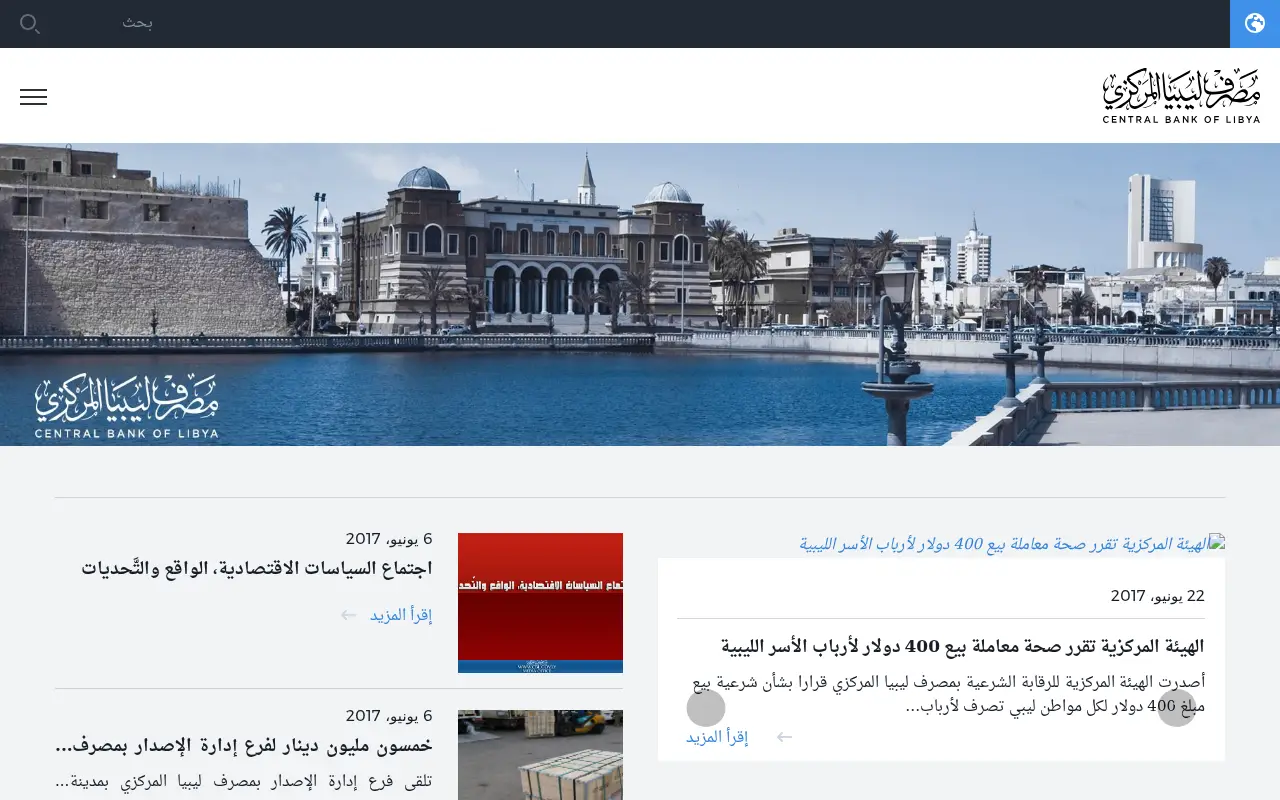Click the 6 يونيو، 2017 date above economic policies headline
The width and height of the screenshot is (1280, 800).
pyautogui.click(x=389, y=539)
